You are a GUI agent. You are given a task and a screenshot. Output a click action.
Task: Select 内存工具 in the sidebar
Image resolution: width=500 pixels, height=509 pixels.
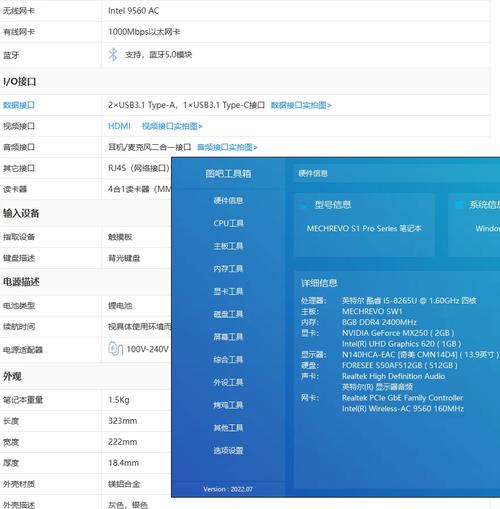pyautogui.click(x=228, y=269)
